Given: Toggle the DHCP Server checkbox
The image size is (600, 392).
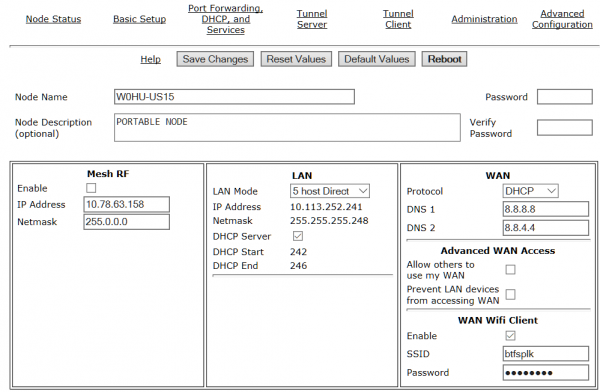Looking at the screenshot, I should [298, 236].
